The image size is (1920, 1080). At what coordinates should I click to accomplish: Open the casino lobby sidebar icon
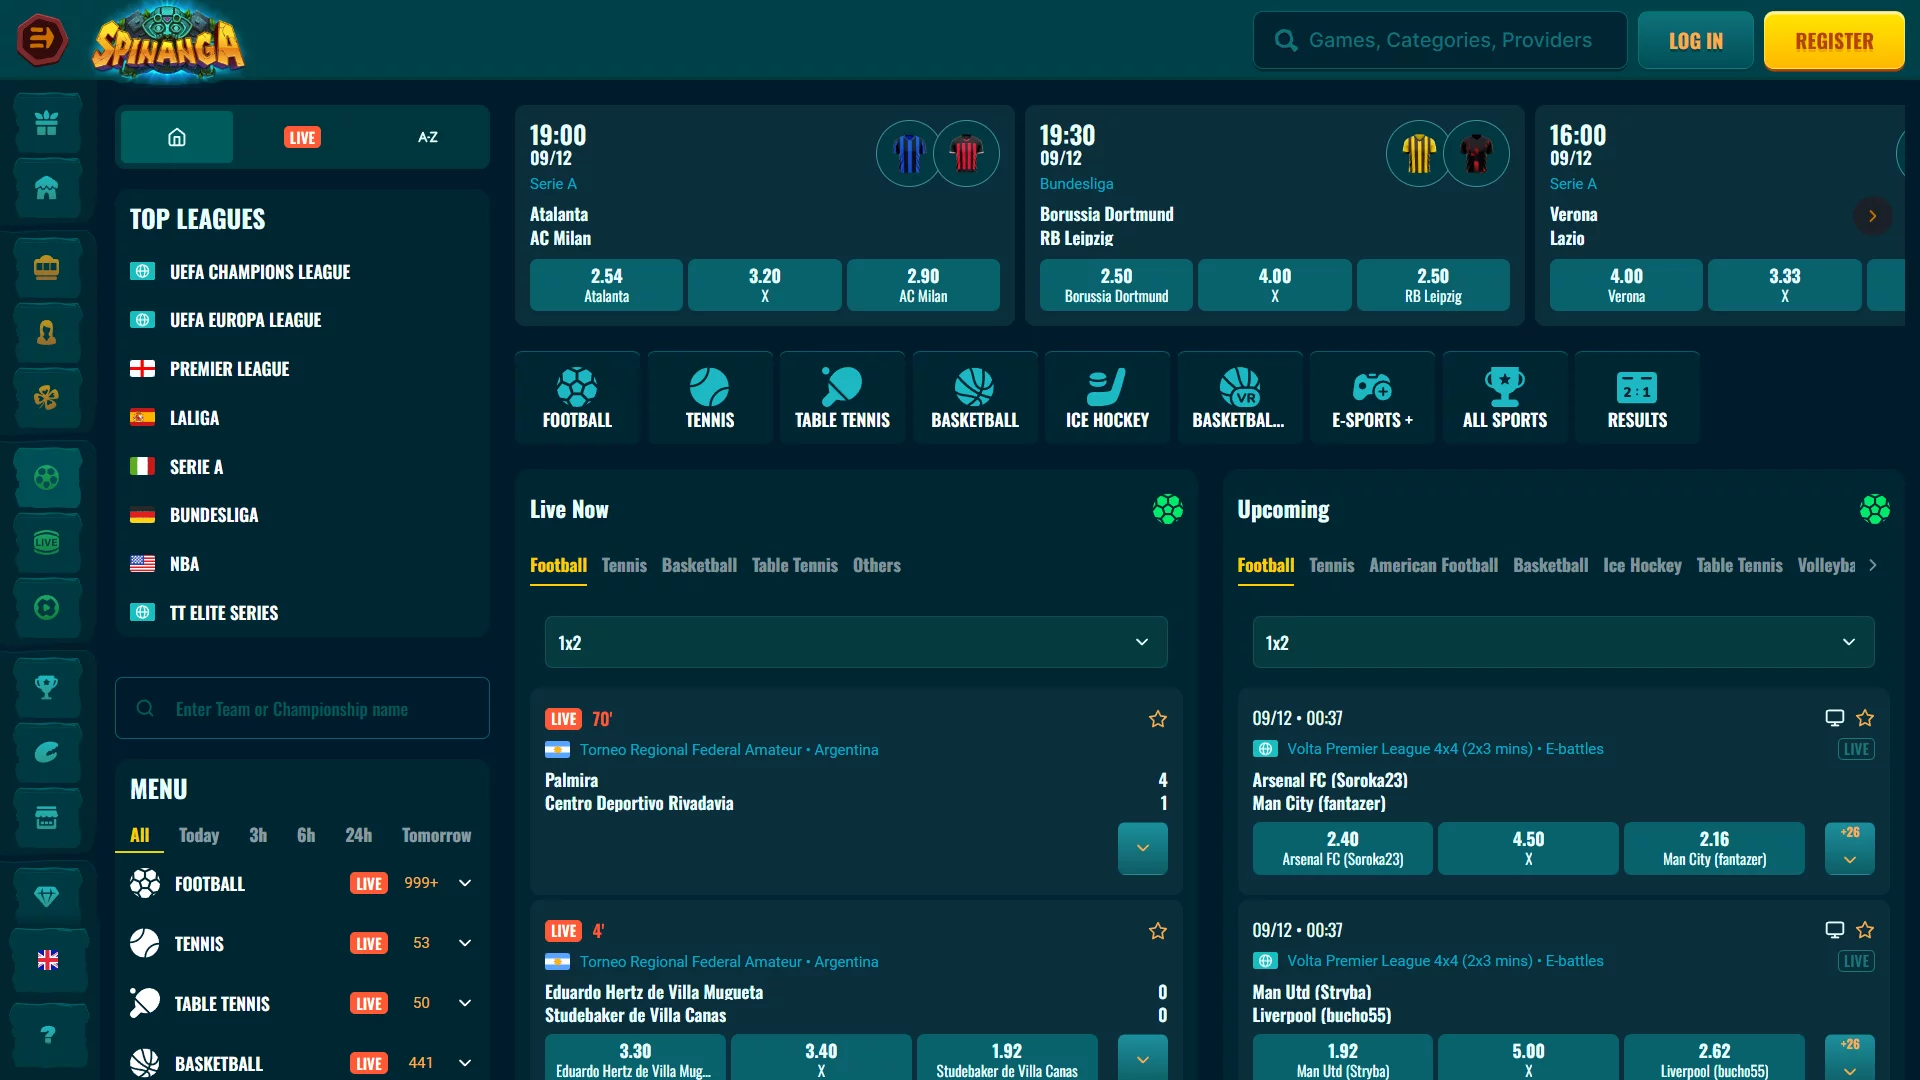tap(47, 188)
